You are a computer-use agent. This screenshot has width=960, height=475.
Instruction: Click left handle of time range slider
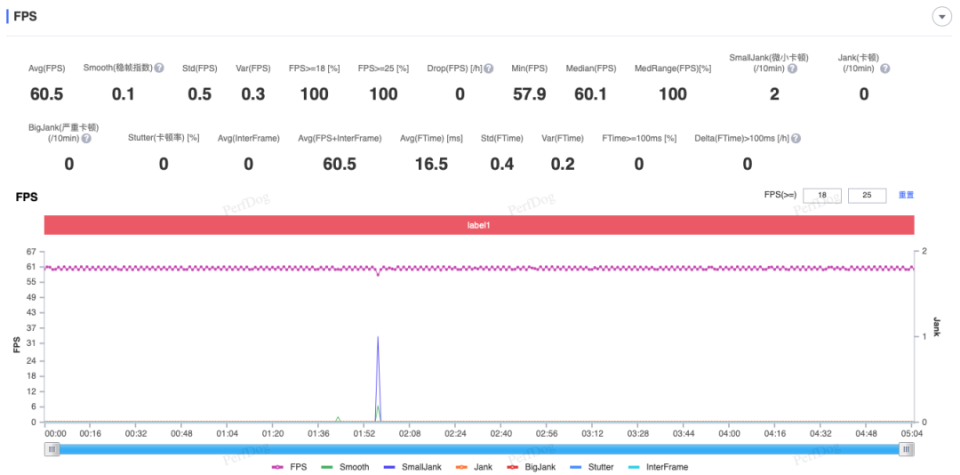coord(52,449)
